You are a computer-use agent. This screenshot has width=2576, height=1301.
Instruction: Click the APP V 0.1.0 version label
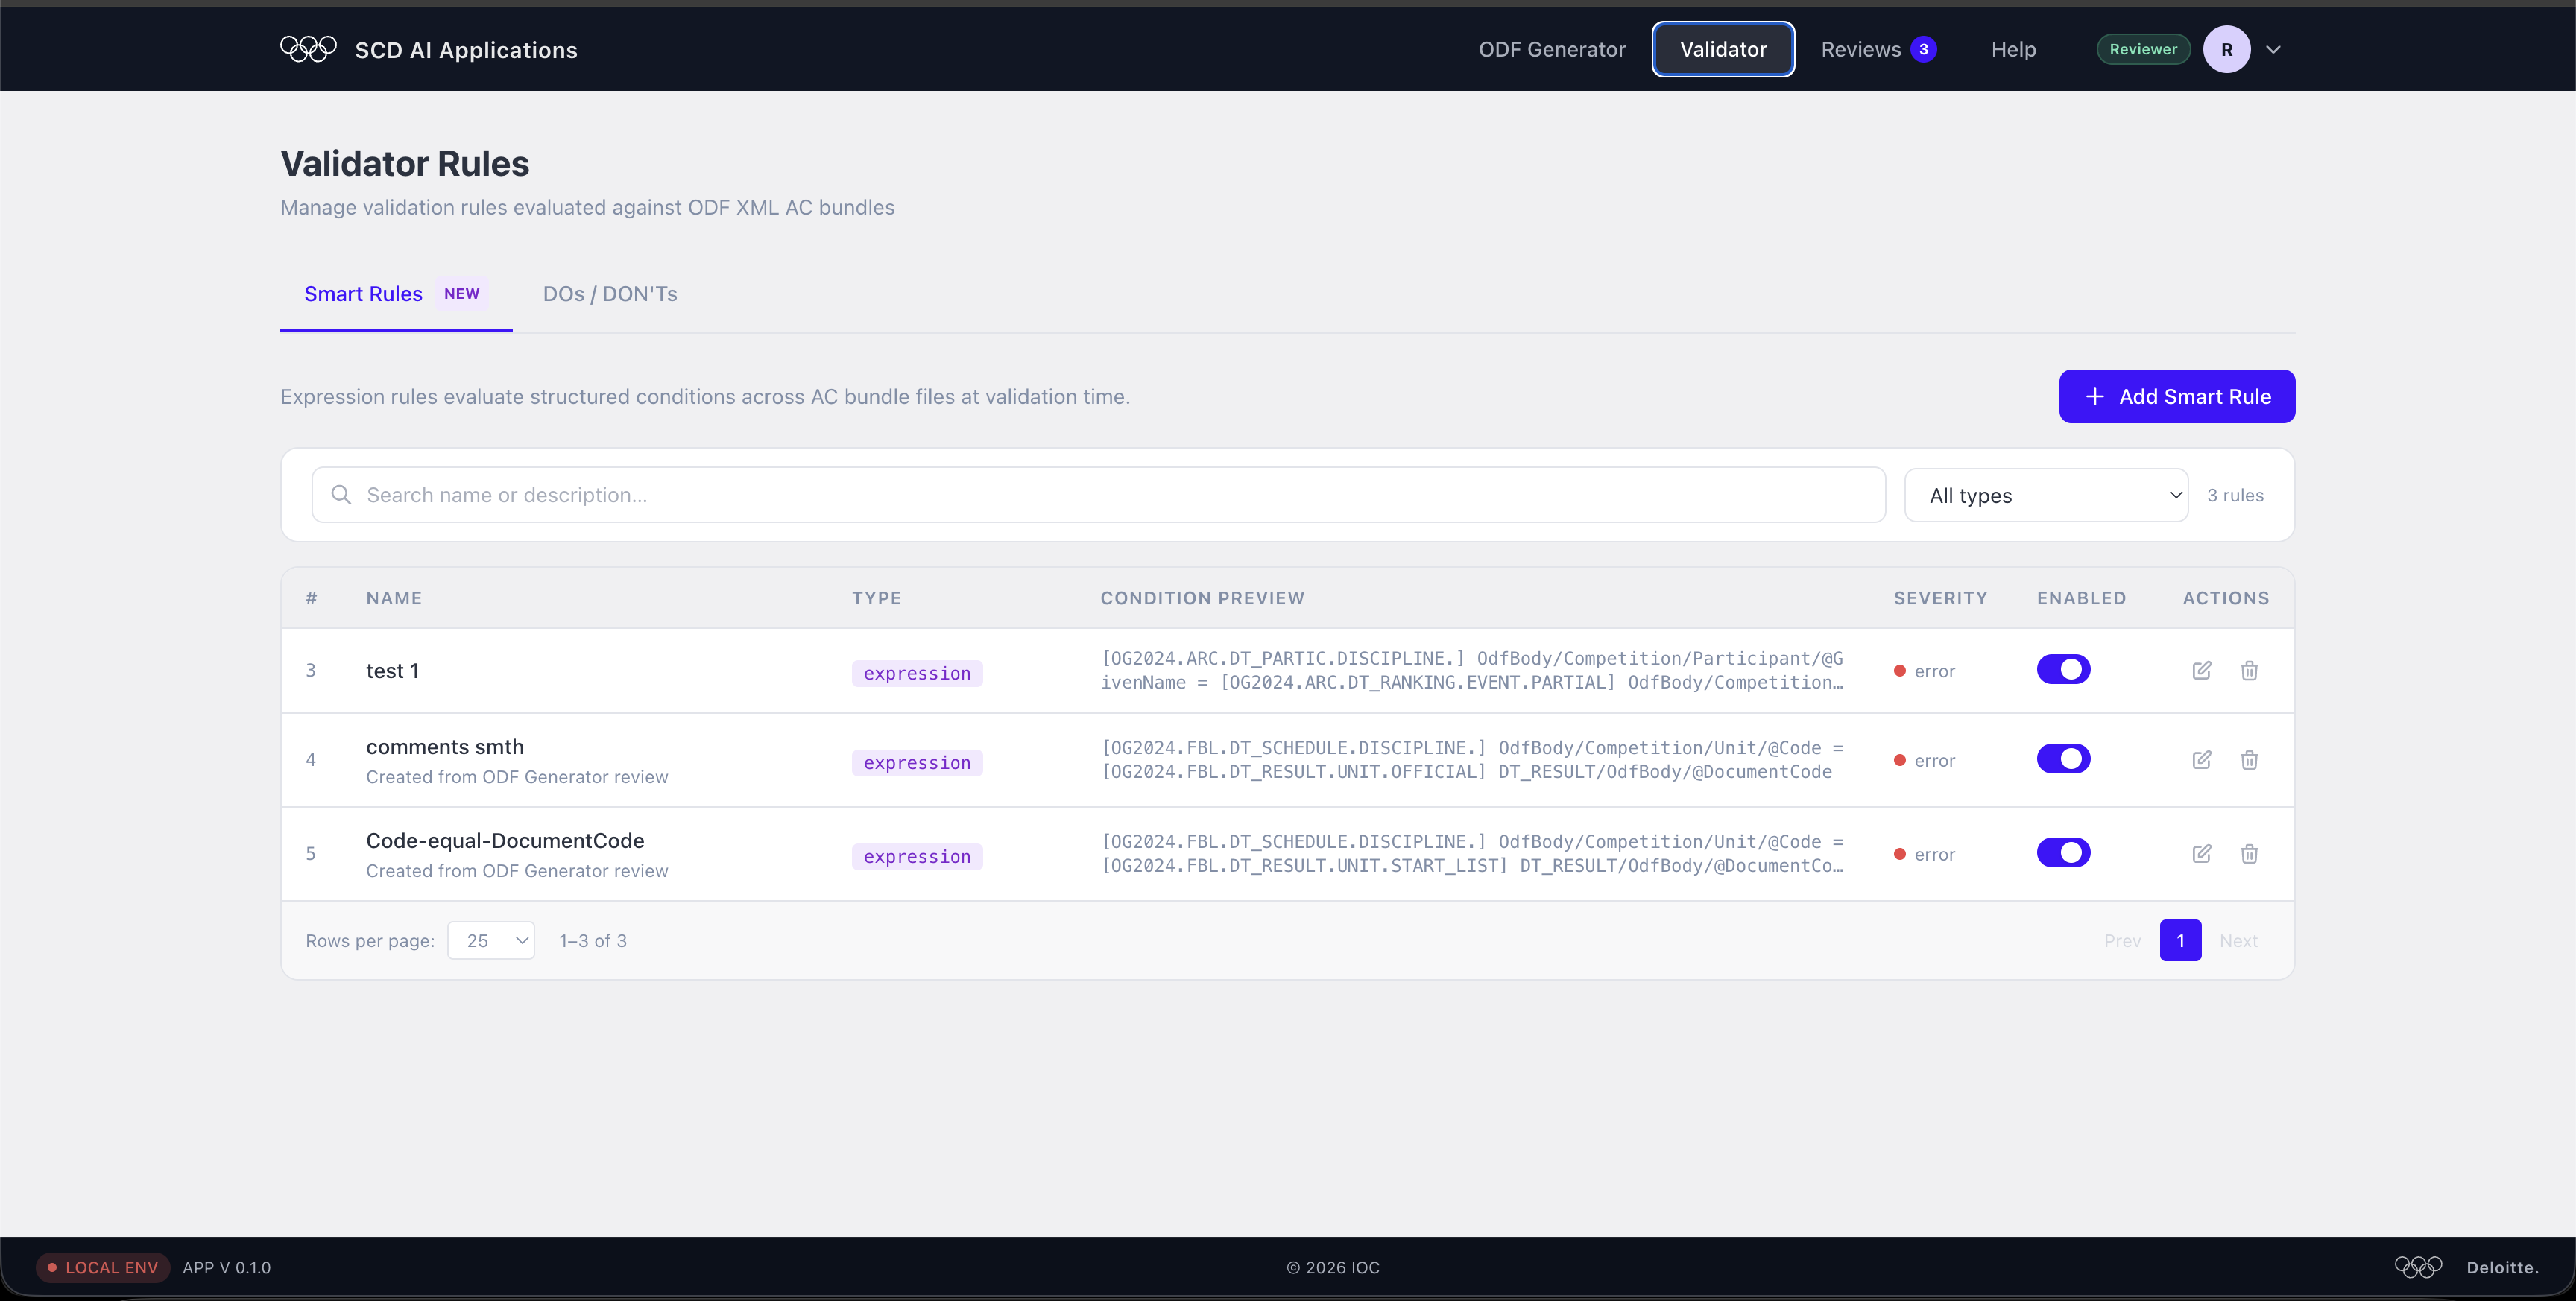click(227, 1267)
